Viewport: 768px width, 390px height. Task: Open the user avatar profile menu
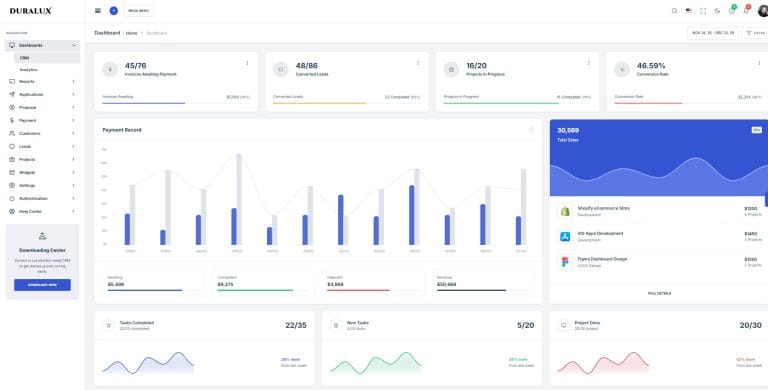point(763,11)
